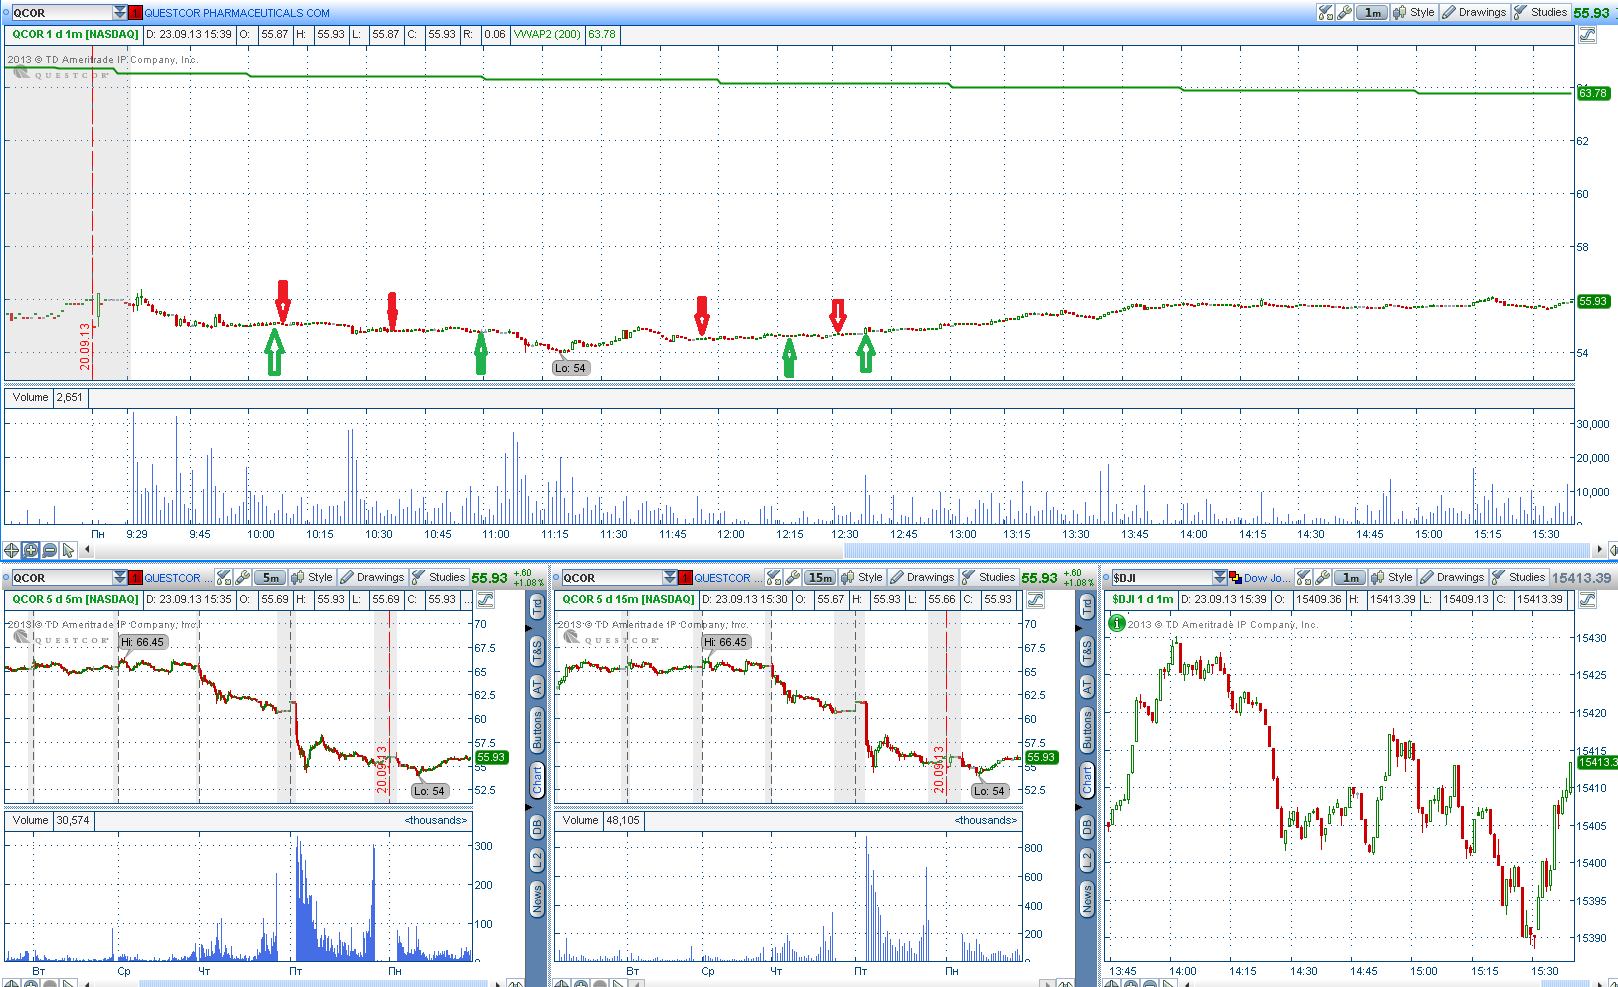
Task: Toggle price axis scale icon in top chart
Action: [1587, 35]
